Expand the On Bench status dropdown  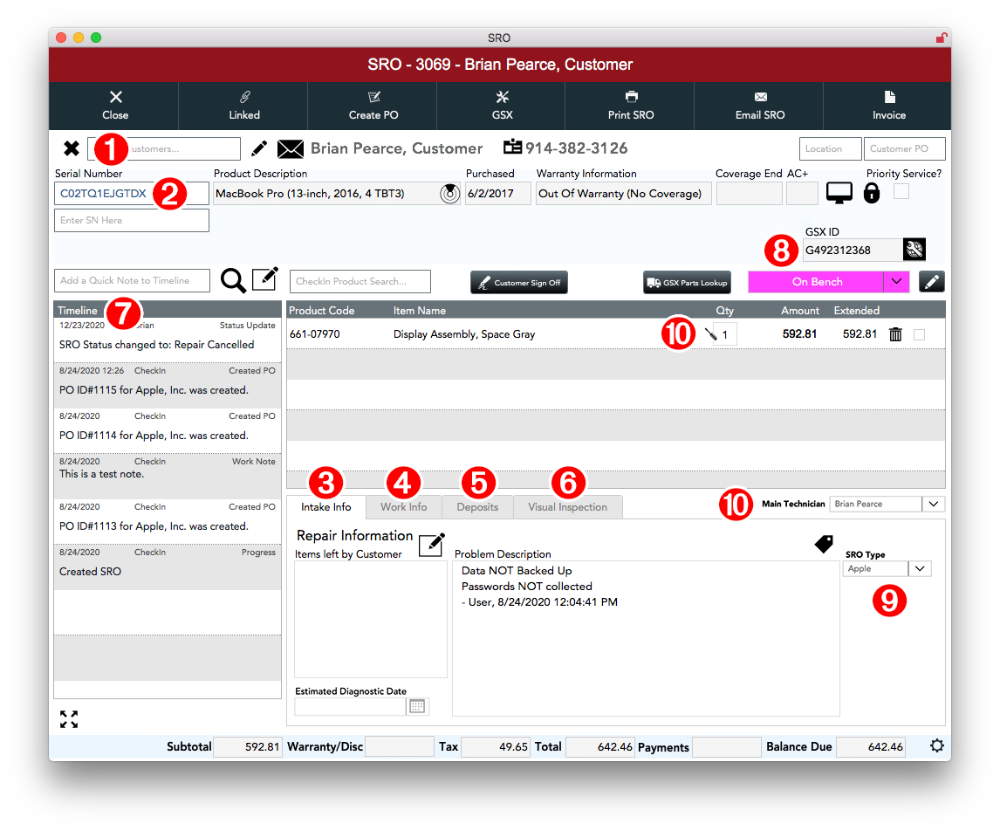coord(896,282)
